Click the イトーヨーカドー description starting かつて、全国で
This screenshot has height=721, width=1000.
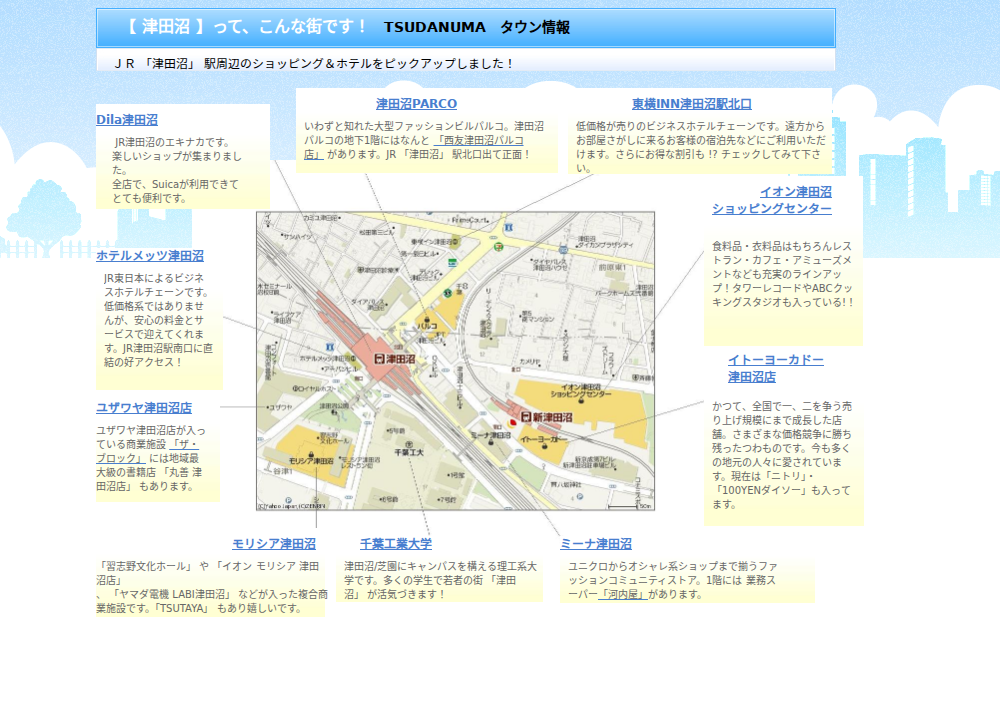coord(782,455)
